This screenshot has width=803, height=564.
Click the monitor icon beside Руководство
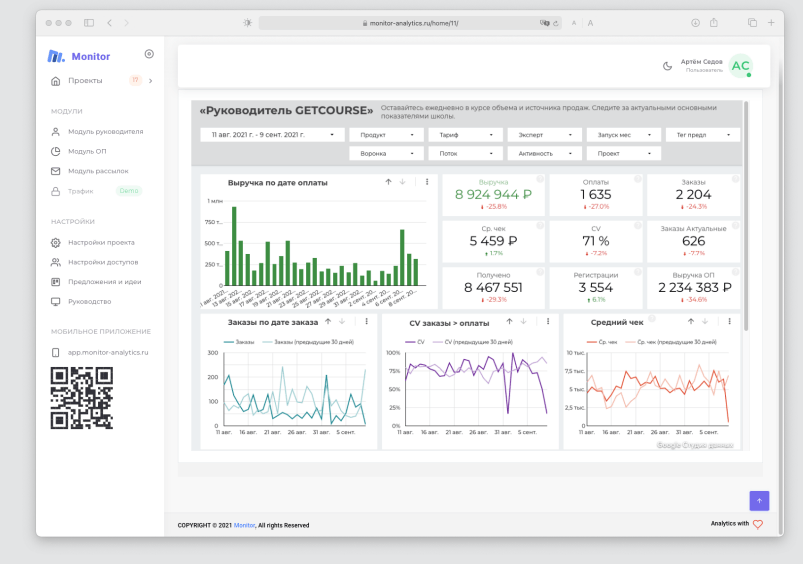click(56, 301)
